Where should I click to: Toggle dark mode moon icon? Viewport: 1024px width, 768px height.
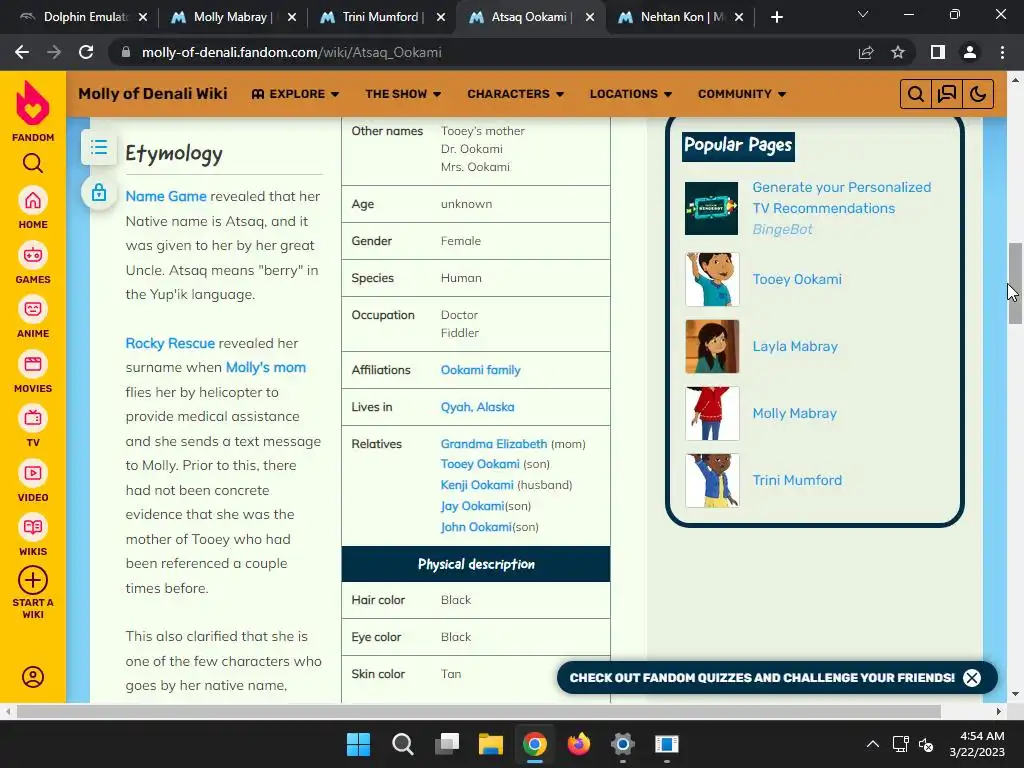(978, 94)
